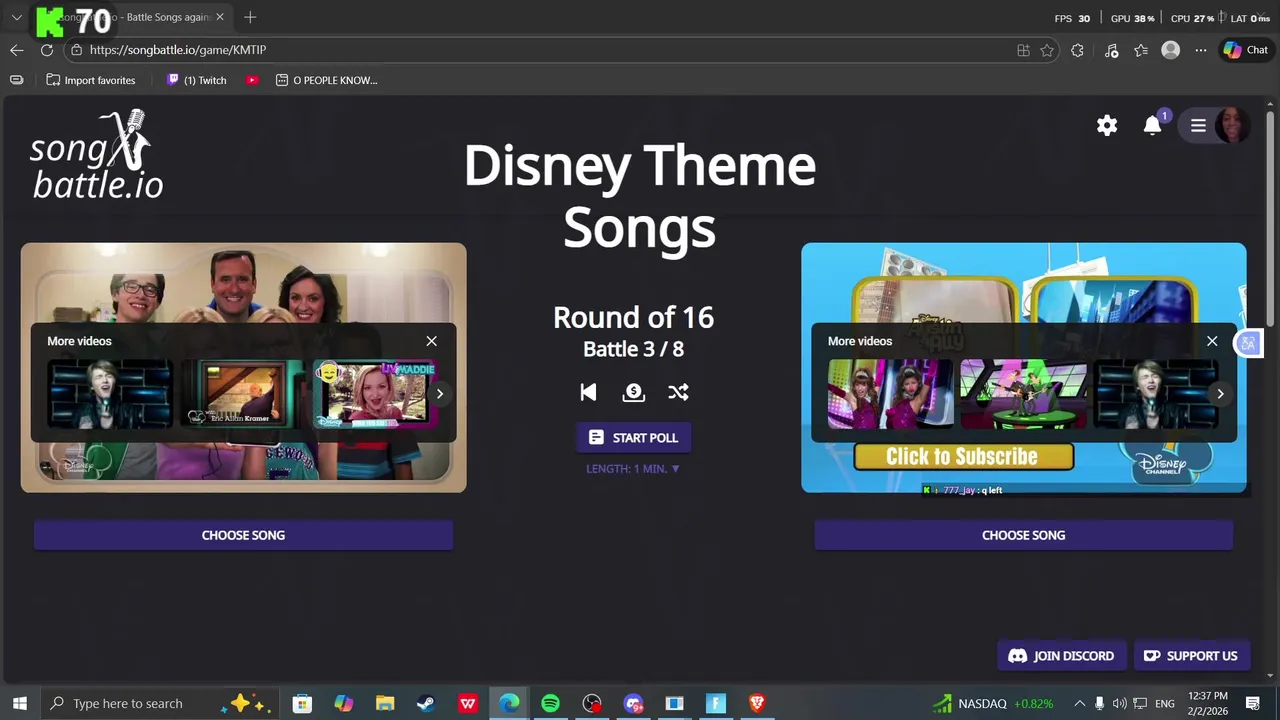Open the browser profile icon
1280x720 pixels.
coord(1171,50)
